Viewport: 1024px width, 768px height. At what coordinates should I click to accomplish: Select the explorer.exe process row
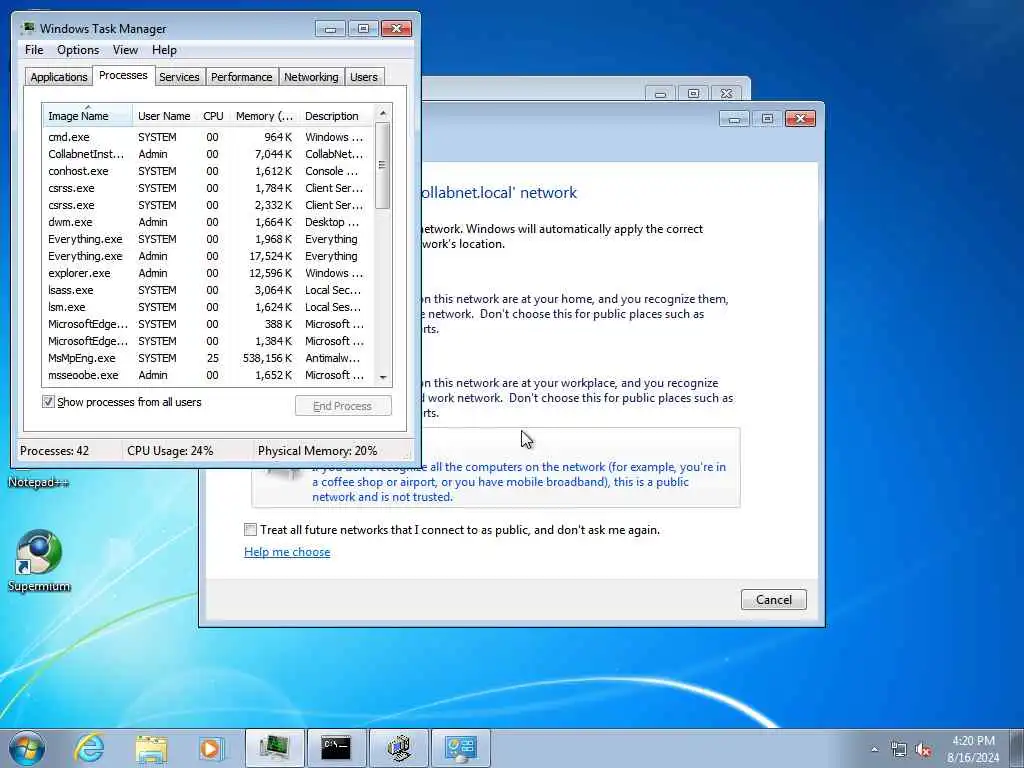click(208, 273)
